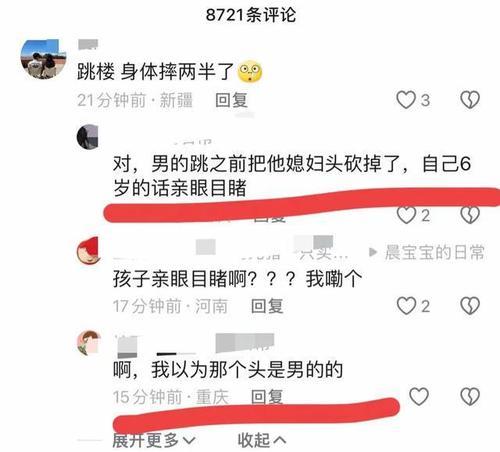Like the 跳楼 comment with 3 likes
The height and width of the screenshot is (452, 500).
(406, 100)
